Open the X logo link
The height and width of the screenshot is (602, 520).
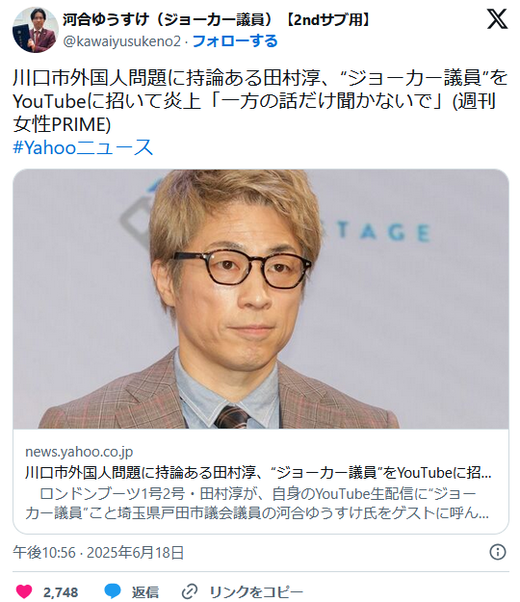pyautogui.click(x=497, y=19)
